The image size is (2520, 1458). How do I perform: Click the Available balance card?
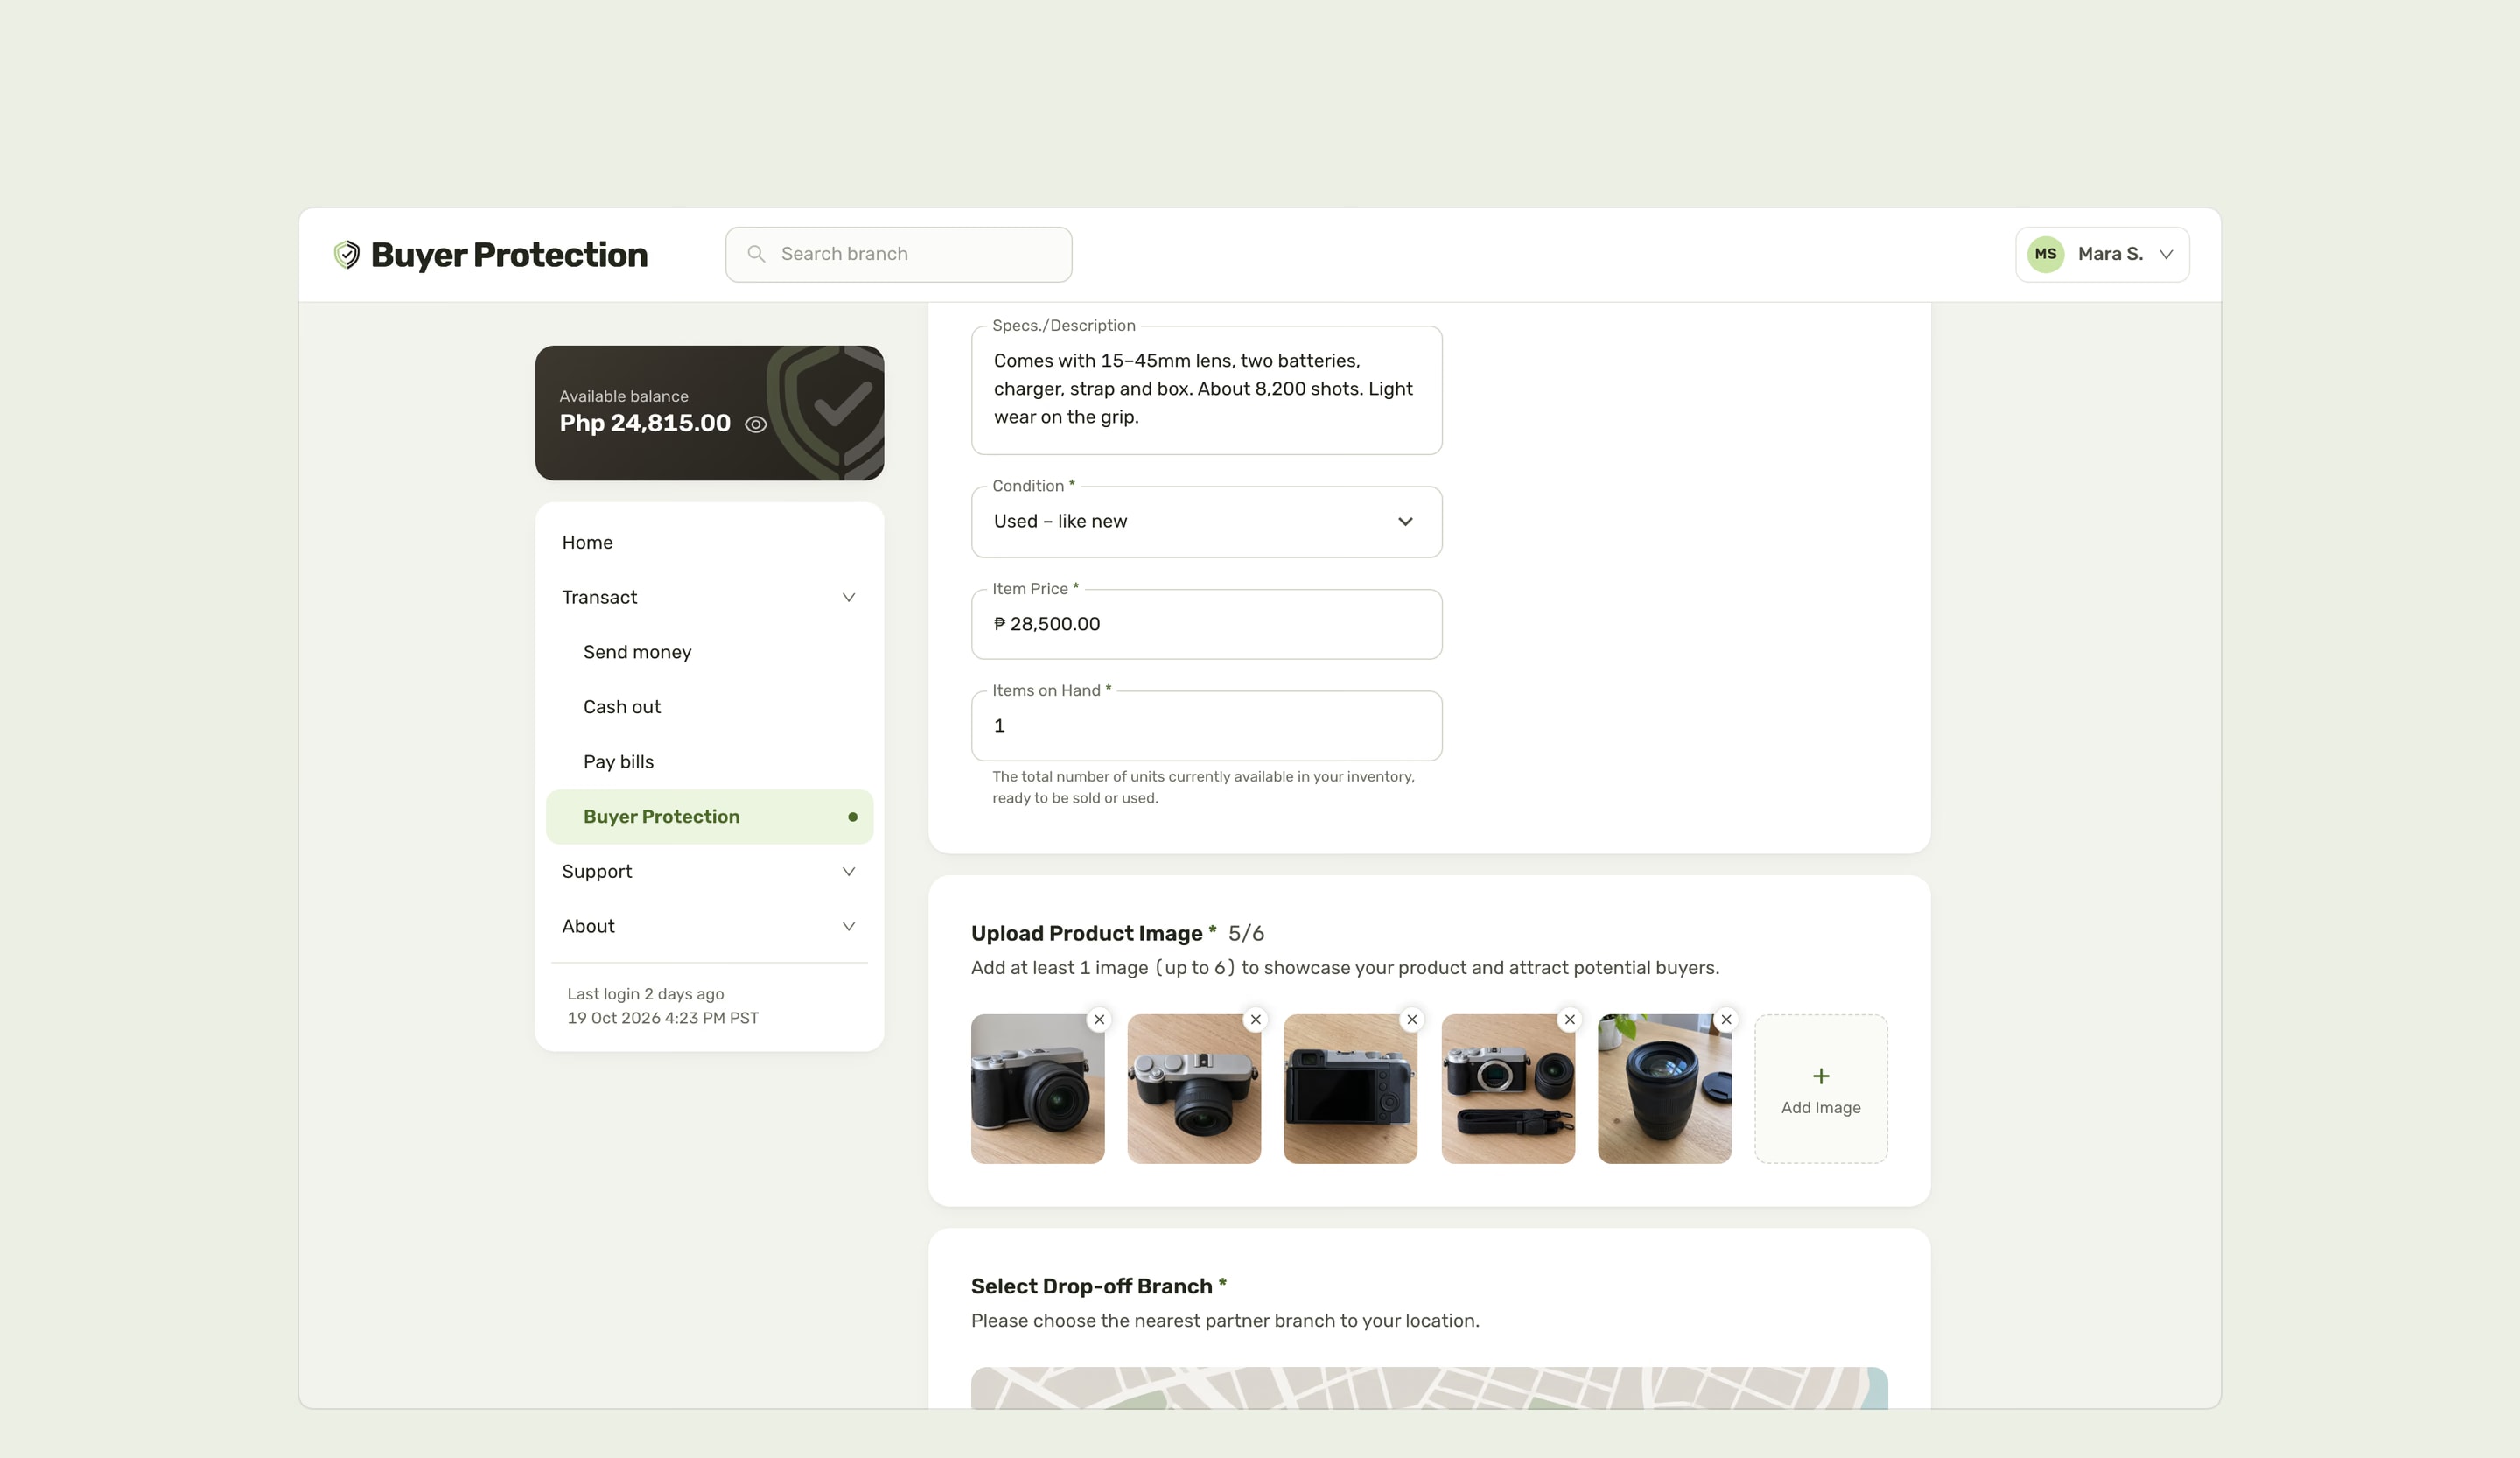coord(709,413)
